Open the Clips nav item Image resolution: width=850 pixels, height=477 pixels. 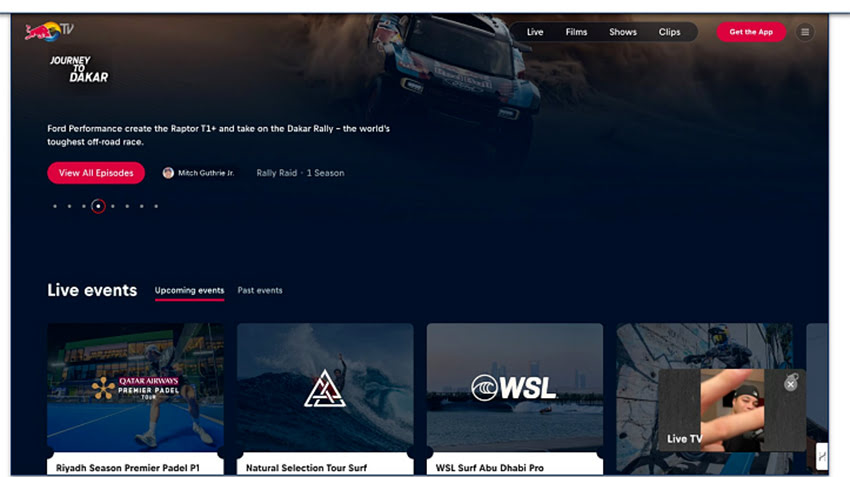[x=669, y=32]
